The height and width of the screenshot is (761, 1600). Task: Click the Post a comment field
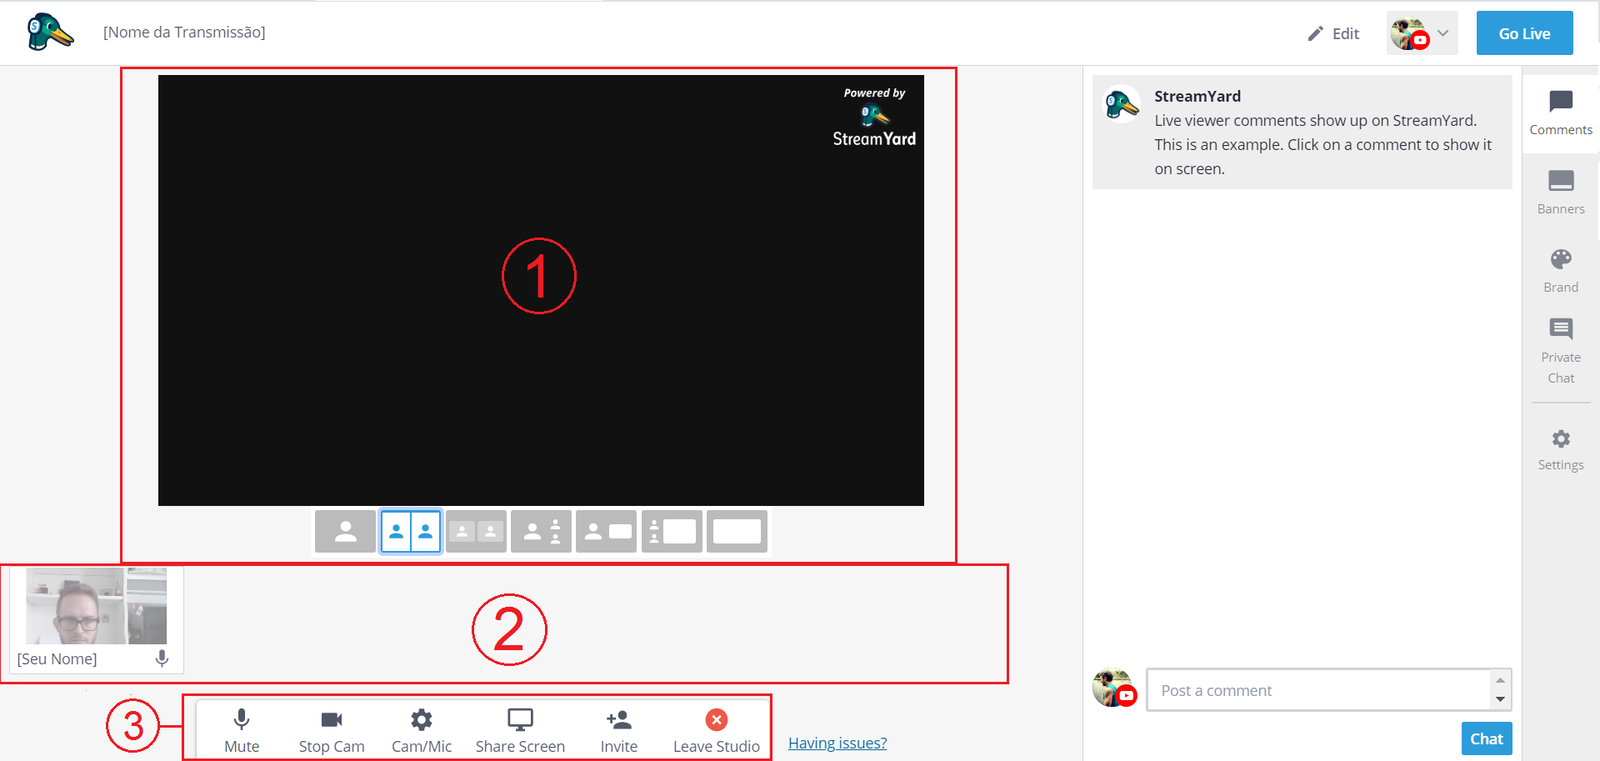(1318, 690)
